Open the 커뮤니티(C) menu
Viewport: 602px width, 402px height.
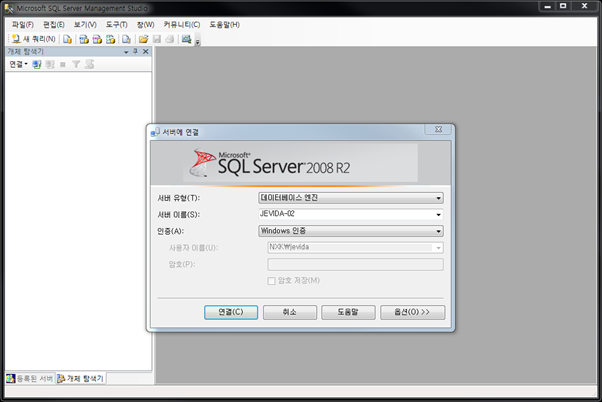click(182, 25)
